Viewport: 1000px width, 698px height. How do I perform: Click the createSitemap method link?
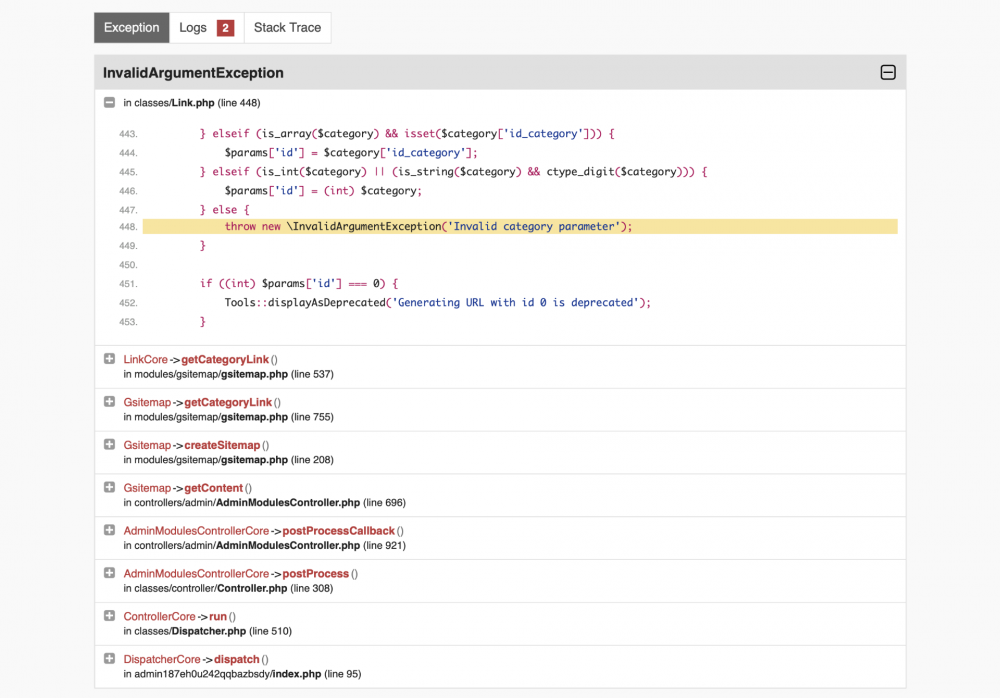click(222, 445)
